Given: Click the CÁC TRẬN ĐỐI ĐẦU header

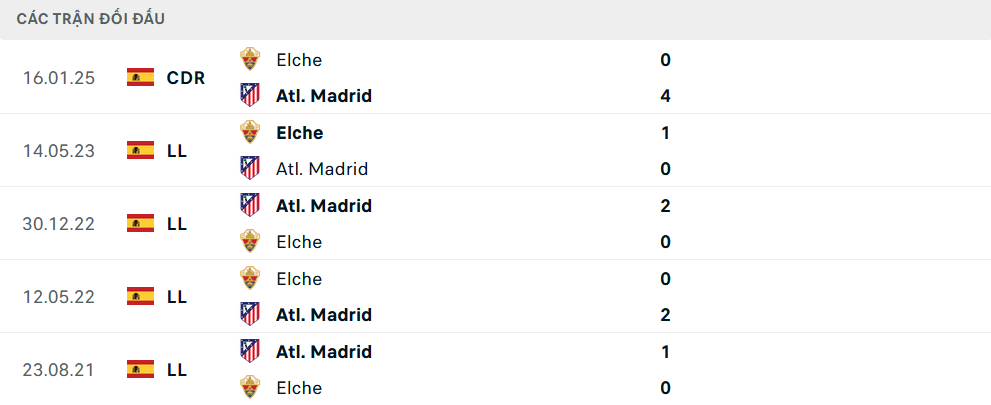Looking at the screenshot, I should [90, 19].
